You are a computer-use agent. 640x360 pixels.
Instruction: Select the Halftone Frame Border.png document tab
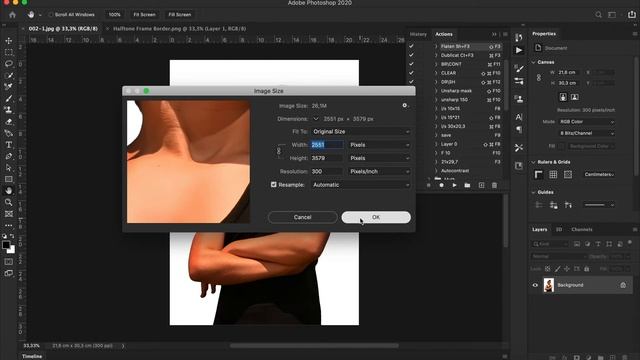tap(180, 29)
